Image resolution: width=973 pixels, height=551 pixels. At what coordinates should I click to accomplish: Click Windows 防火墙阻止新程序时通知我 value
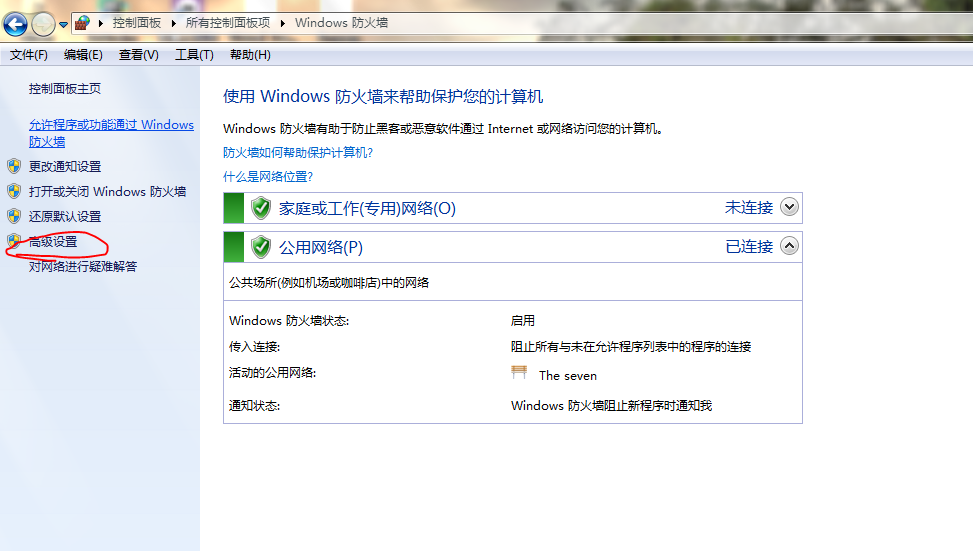tap(611, 406)
